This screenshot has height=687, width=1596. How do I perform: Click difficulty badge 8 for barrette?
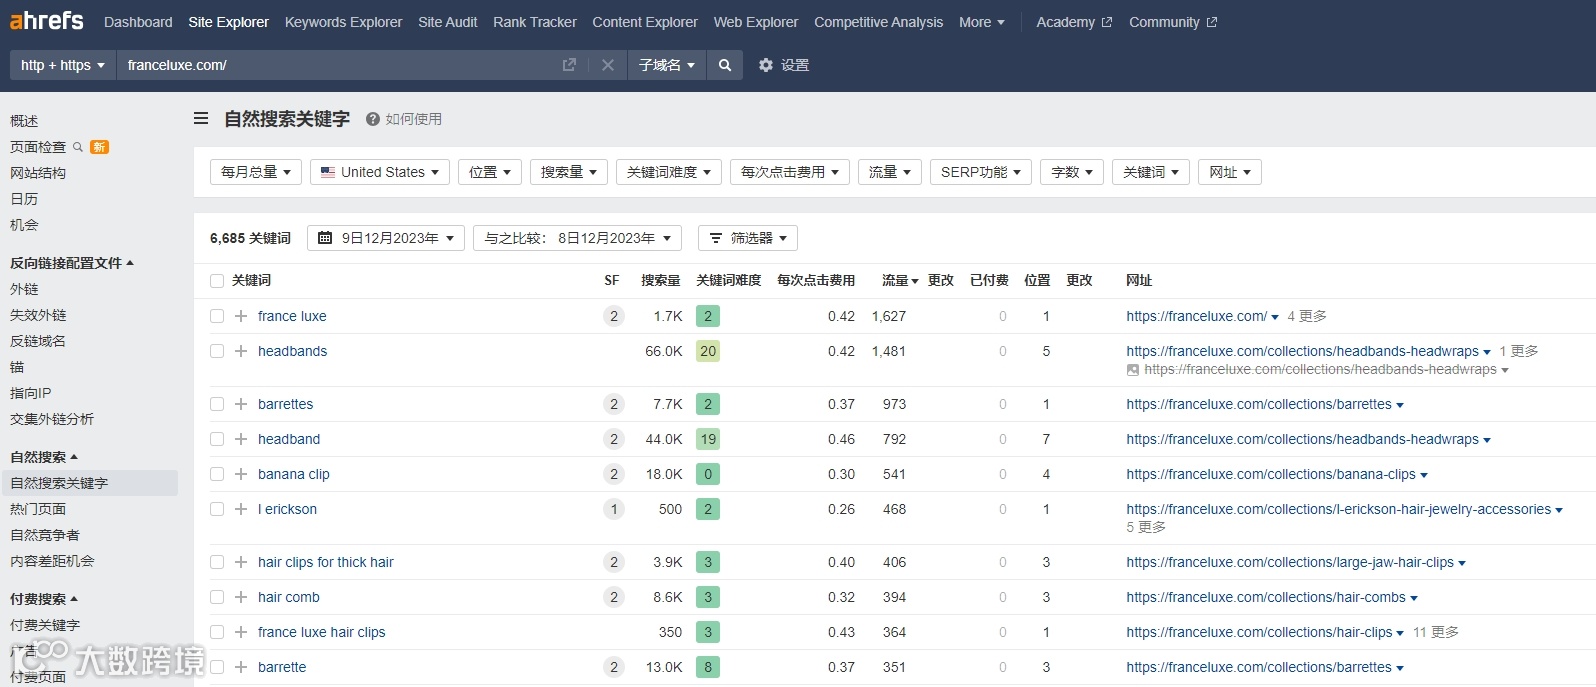[x=708, y=667]
